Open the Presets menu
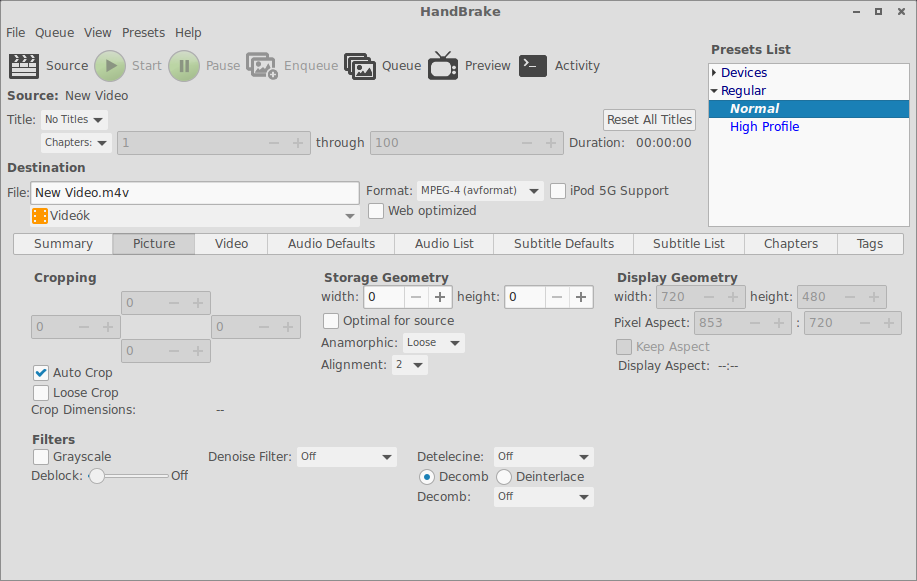 pyautogui.click(x=143, y=33)
